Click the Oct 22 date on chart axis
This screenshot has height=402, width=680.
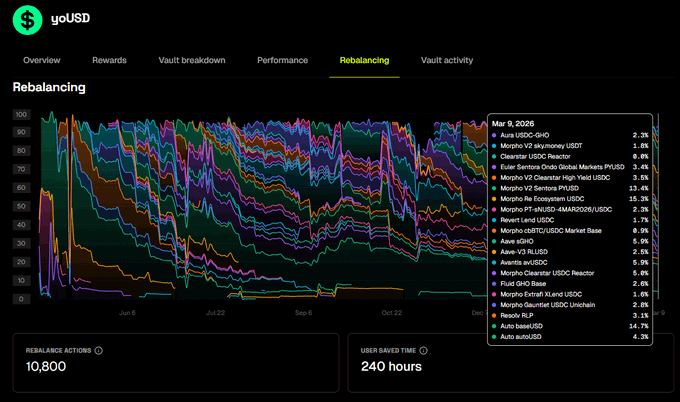[391, 312]
